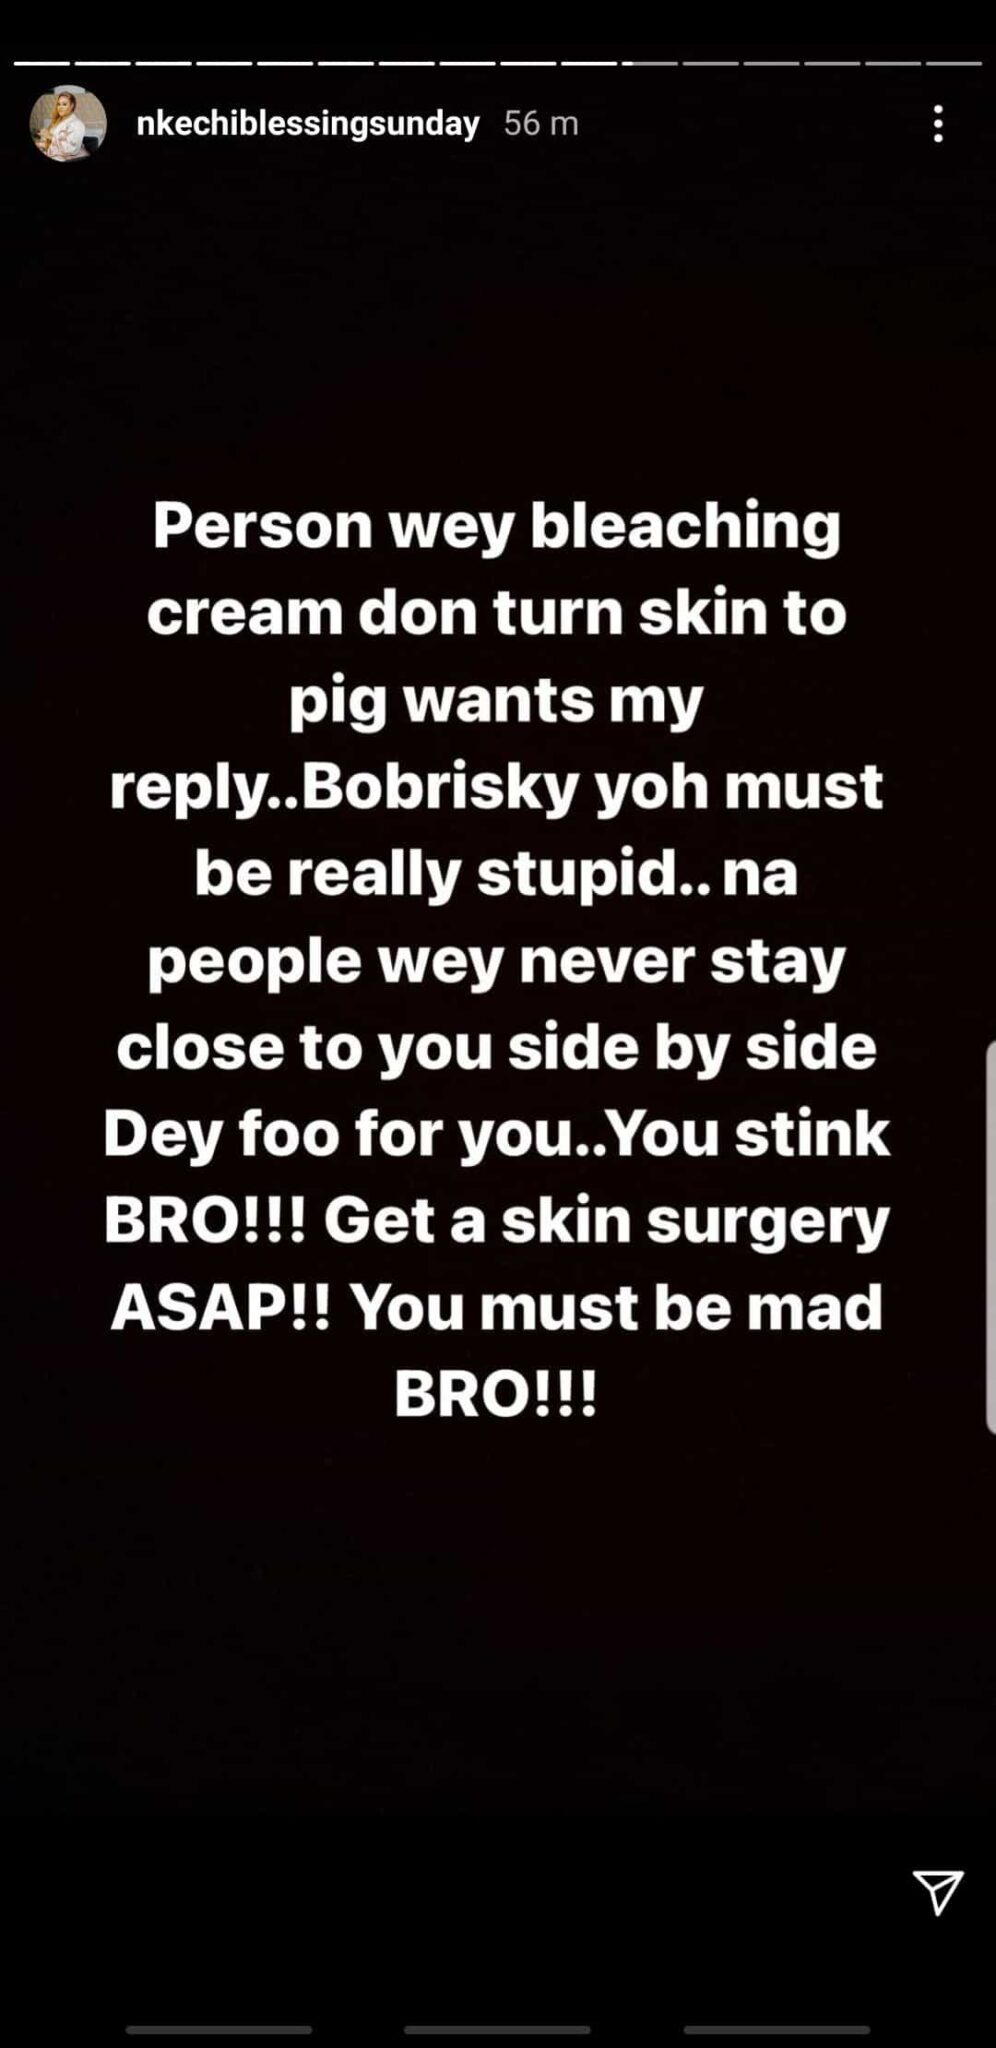Tap the word Bobrisky in story text
996x2048 pixels.
click(440, 787)
